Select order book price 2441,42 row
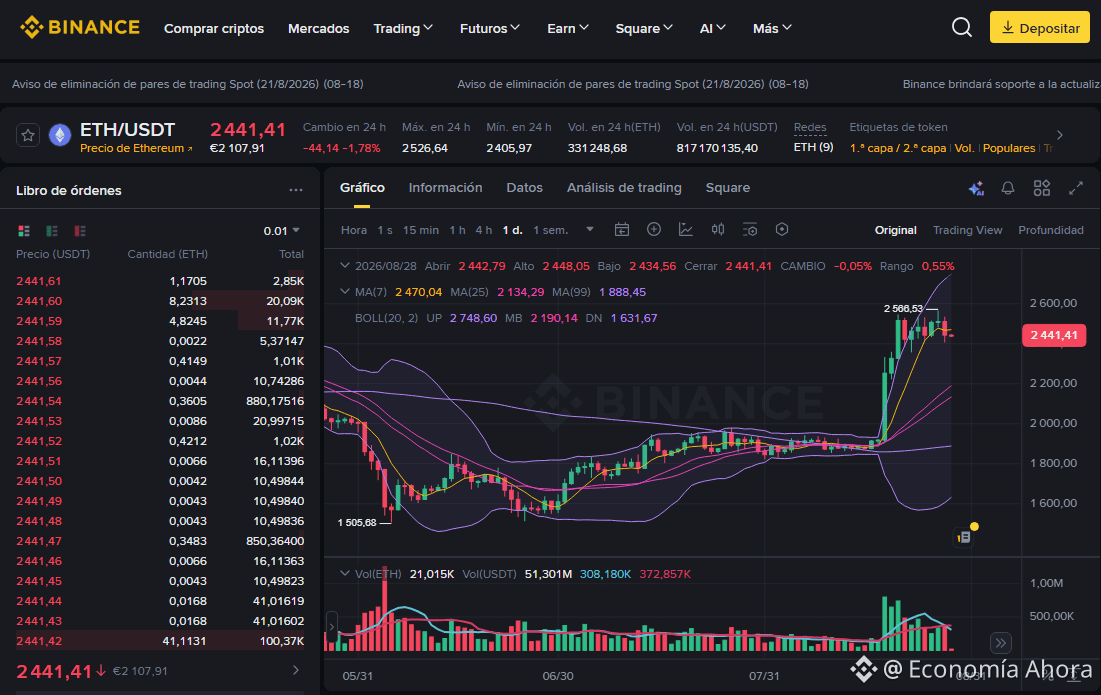Screen dimensions: 1101x695 point(160,641)
